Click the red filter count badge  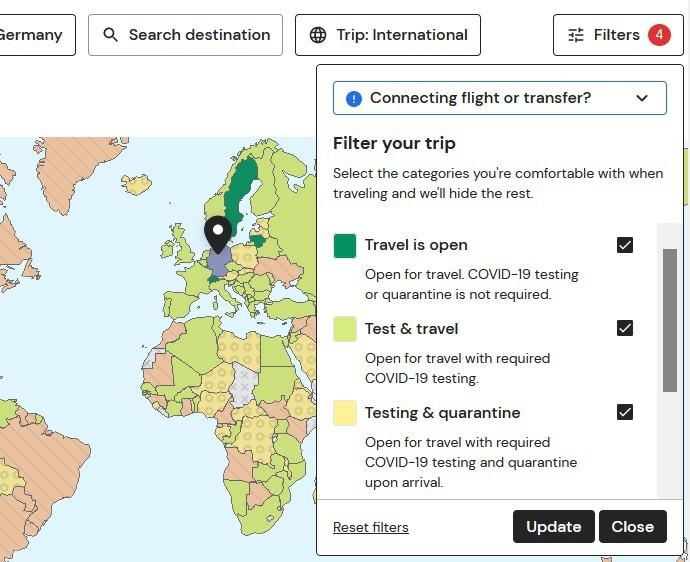(659, 35)
